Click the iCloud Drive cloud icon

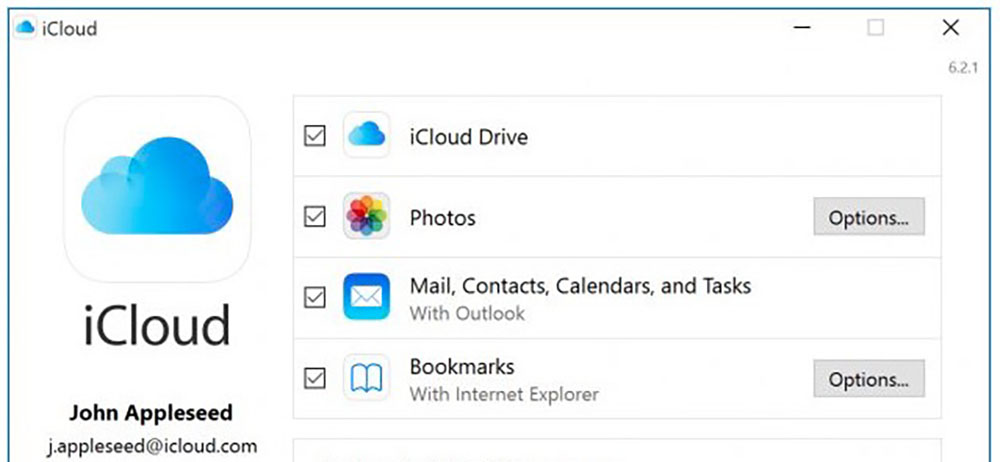click(367, 135)
